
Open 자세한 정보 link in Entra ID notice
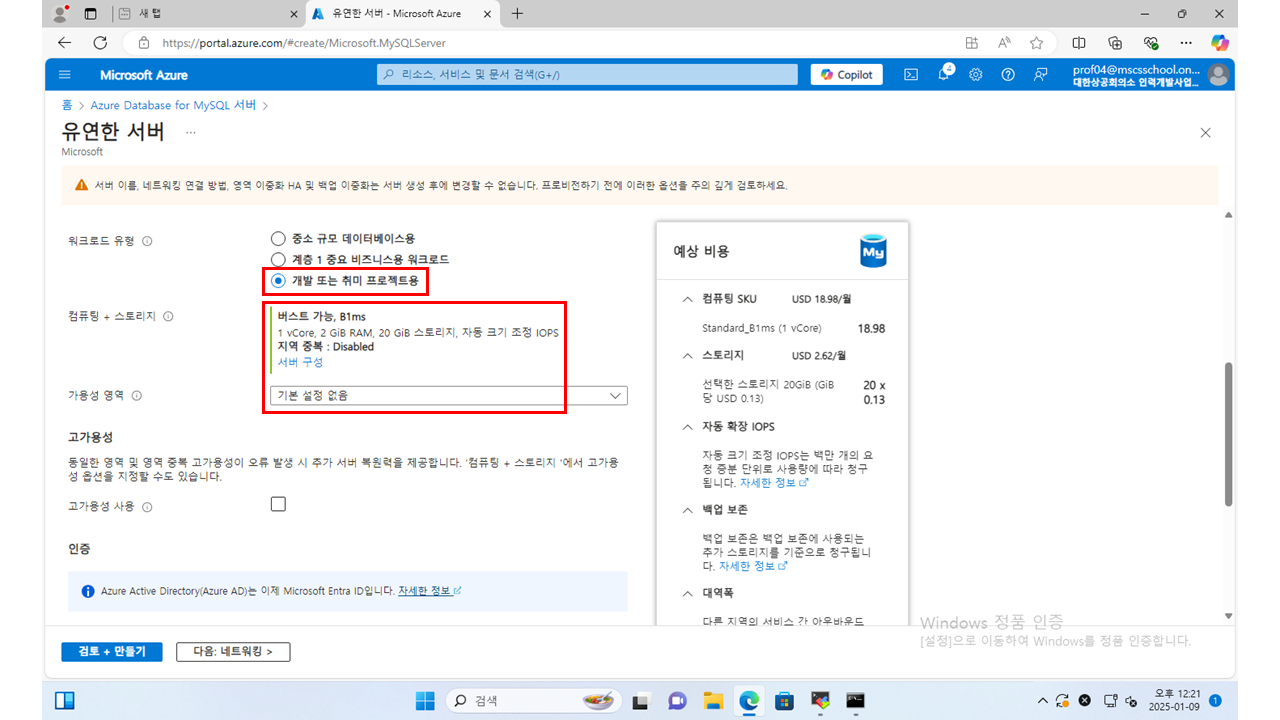pos(429,591)
